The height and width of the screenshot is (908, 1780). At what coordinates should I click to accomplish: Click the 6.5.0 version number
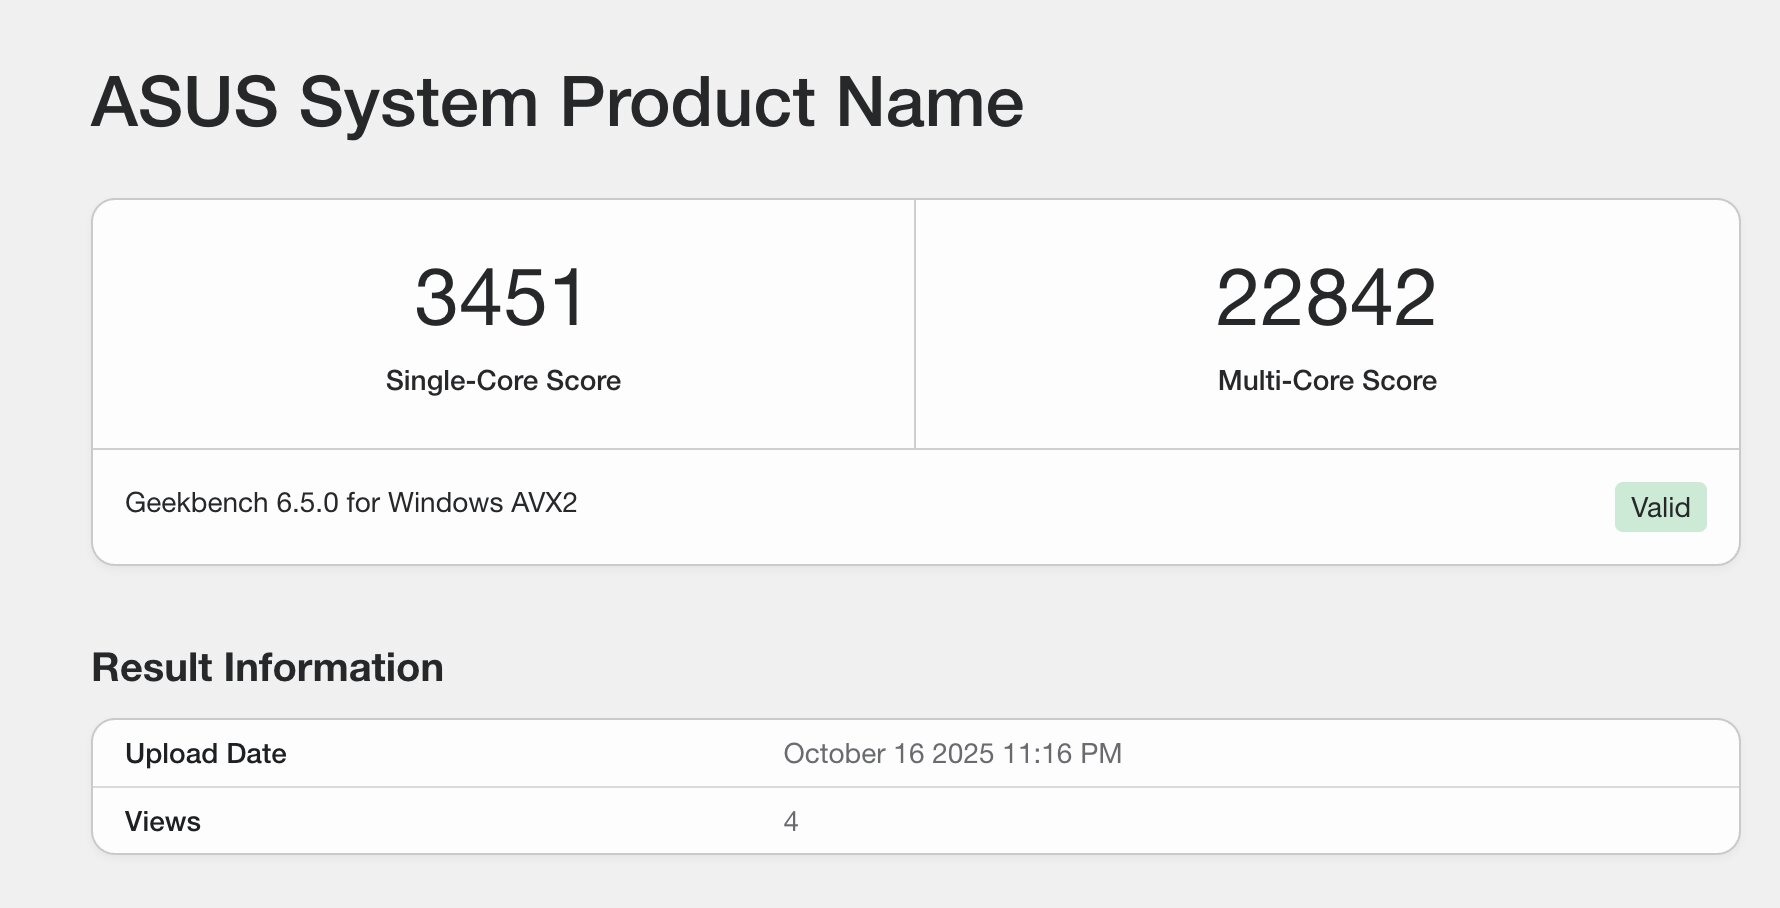307,503
